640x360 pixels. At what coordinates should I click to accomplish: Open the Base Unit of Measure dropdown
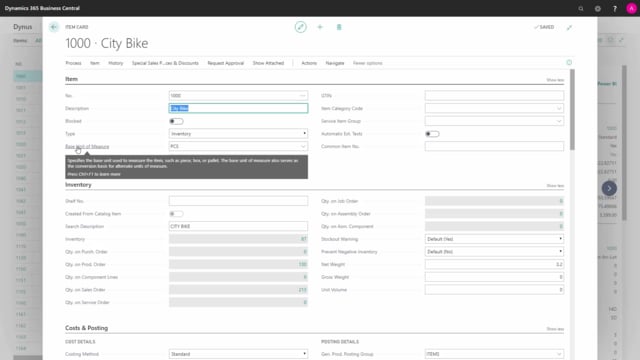coord(303,147)
